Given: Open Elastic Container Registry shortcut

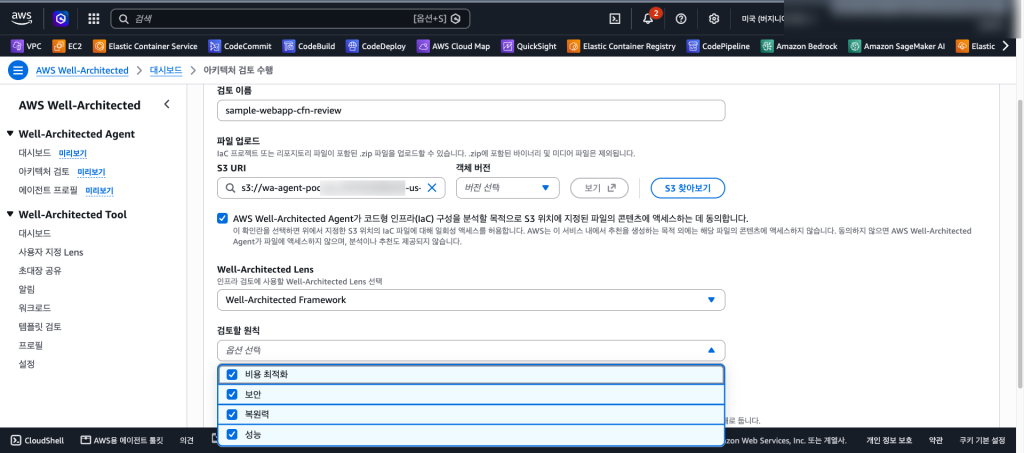Looking at the screenshot, I should [x=621, y=46].
